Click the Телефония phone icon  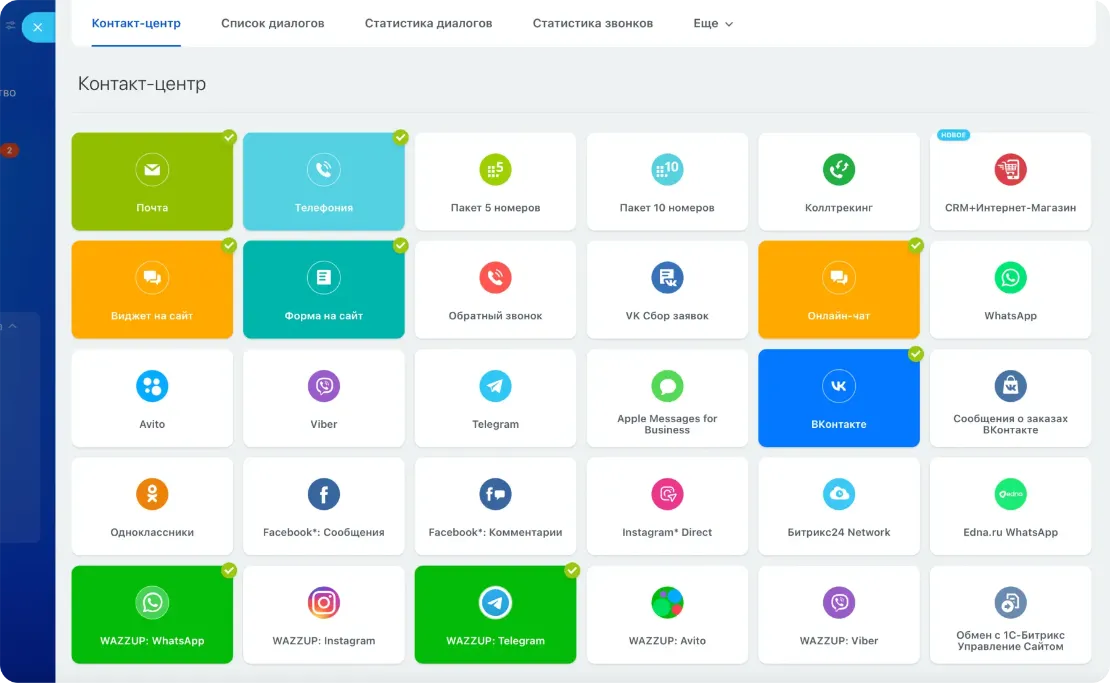click(324, 170)
